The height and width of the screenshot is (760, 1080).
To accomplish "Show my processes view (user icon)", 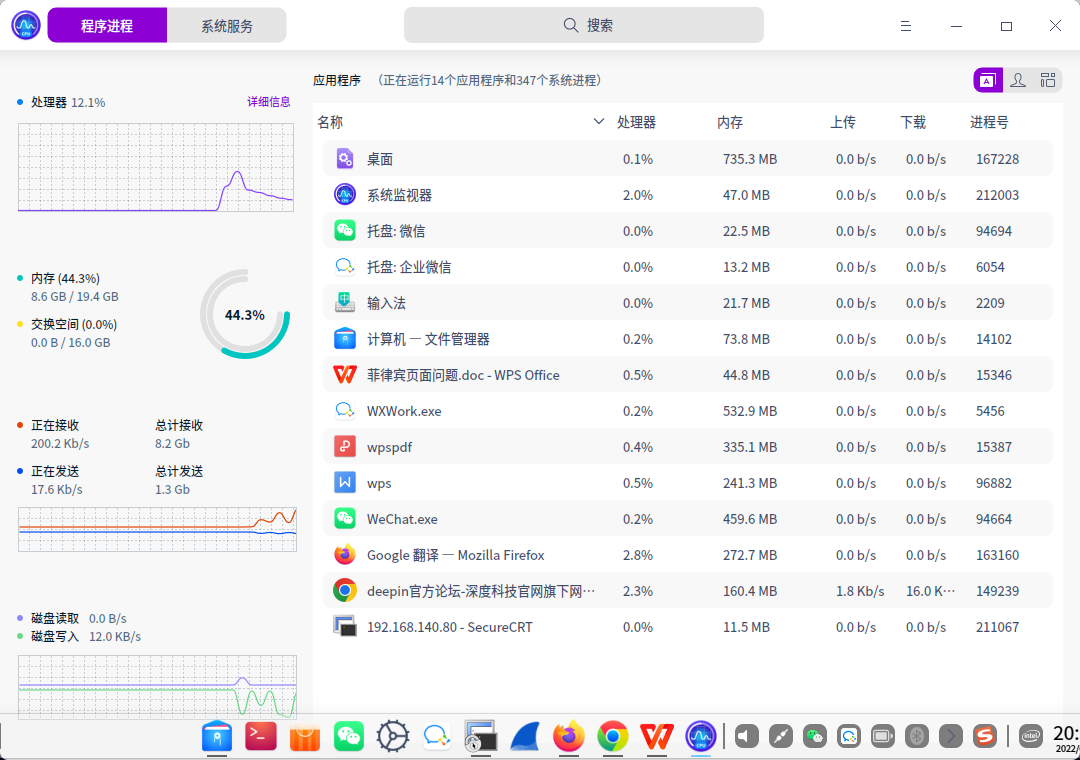I will [1018, 81].
